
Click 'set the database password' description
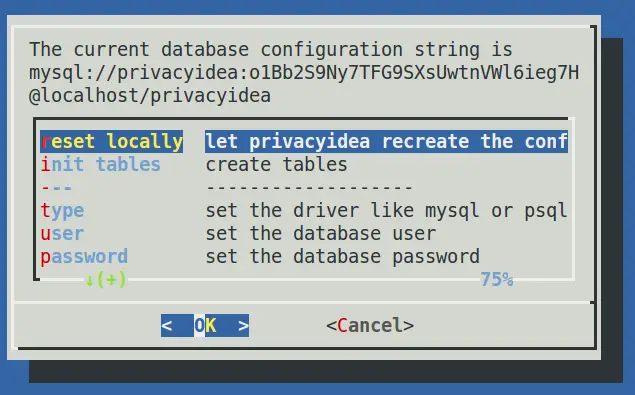click(x=343, y=257)
